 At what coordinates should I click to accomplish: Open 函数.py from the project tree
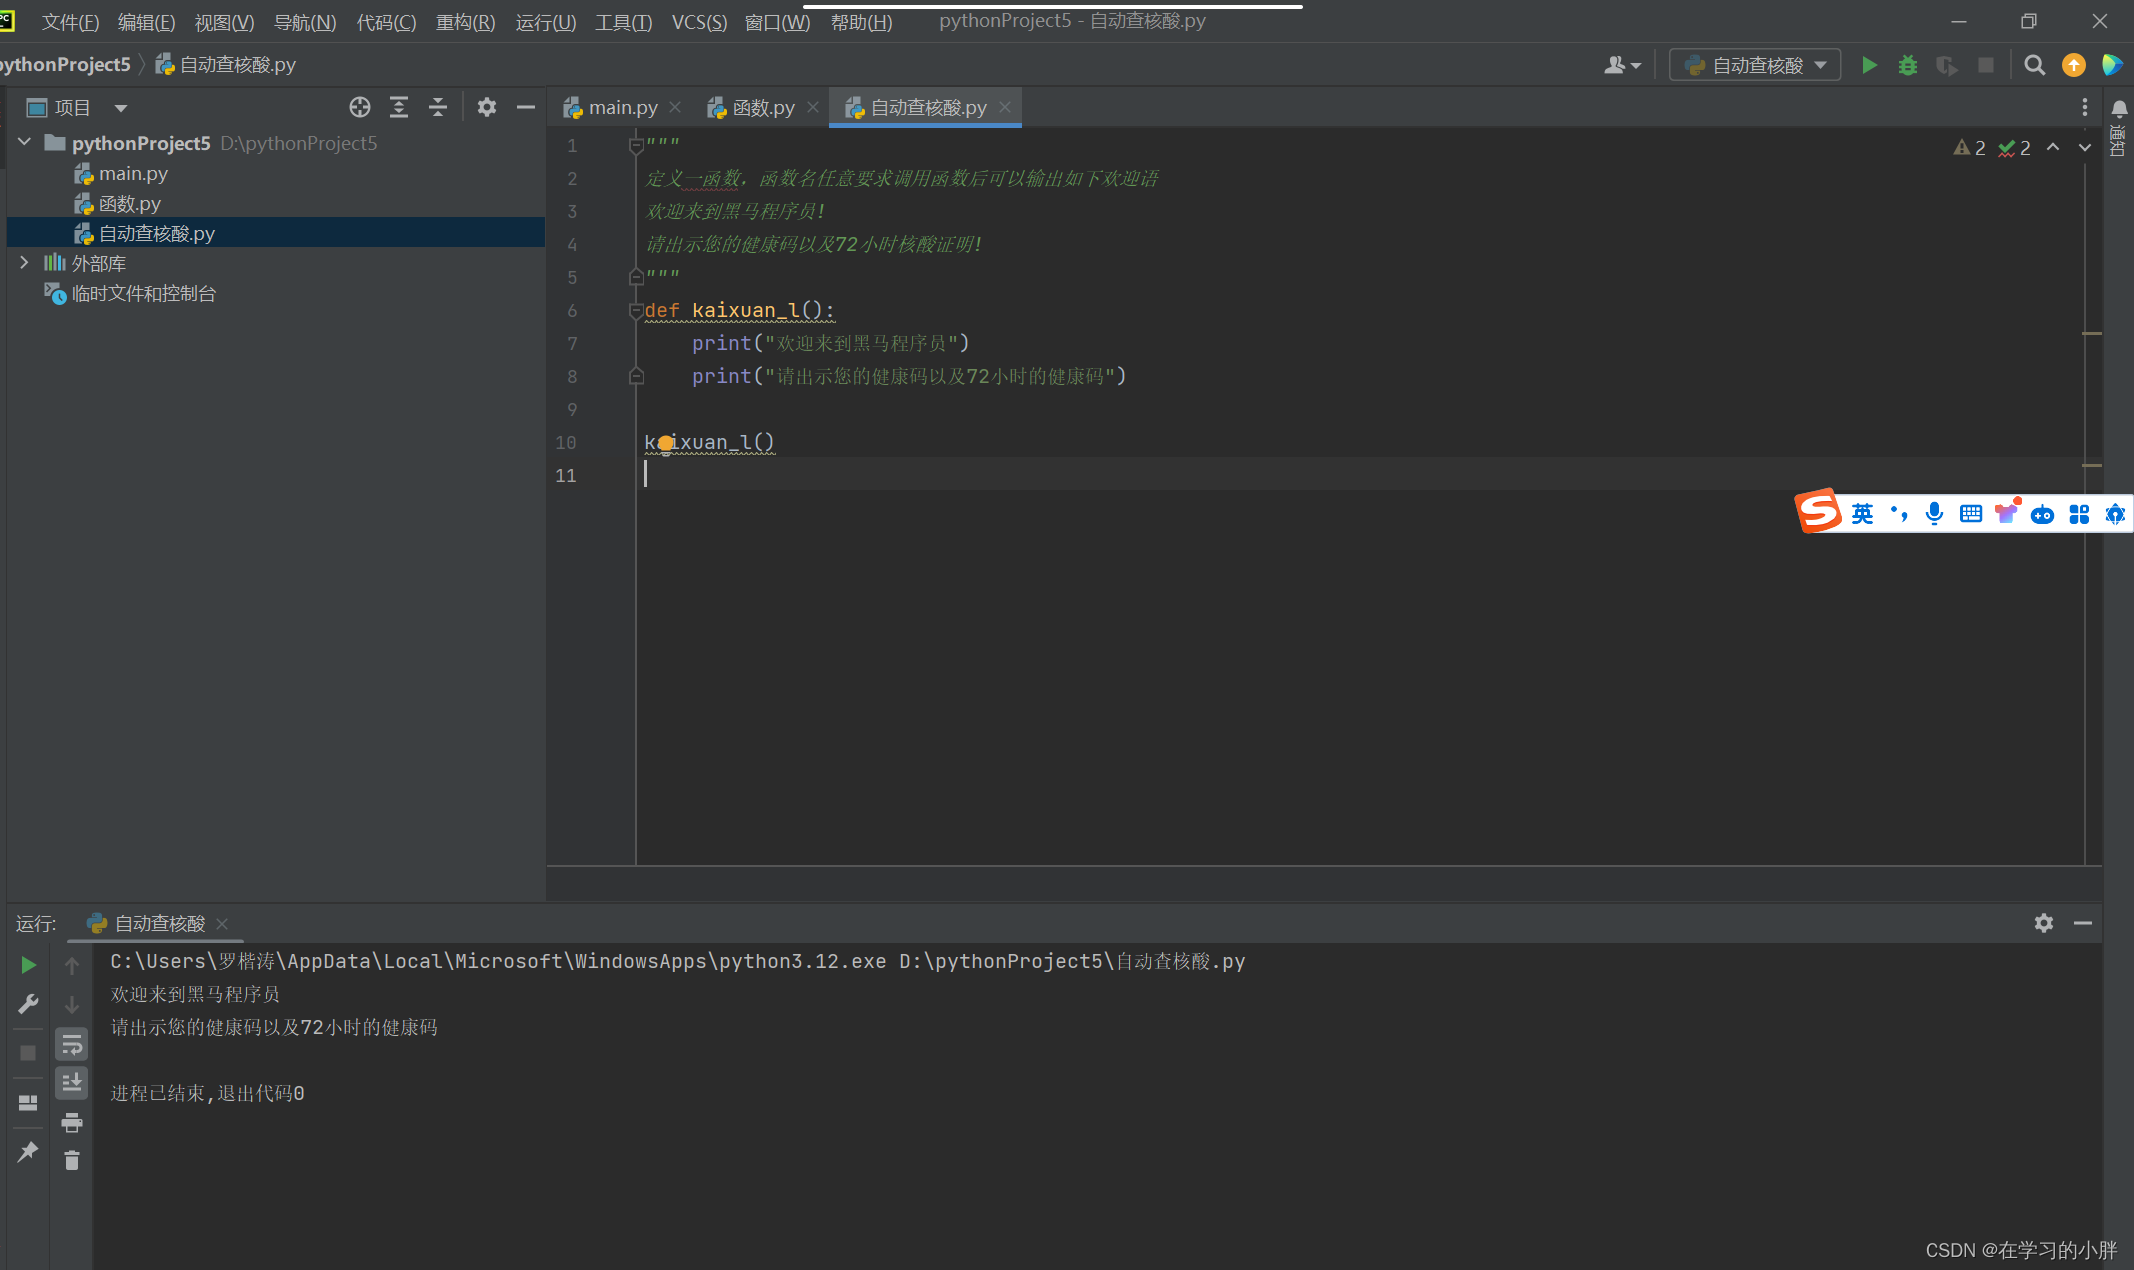(129, 203)
